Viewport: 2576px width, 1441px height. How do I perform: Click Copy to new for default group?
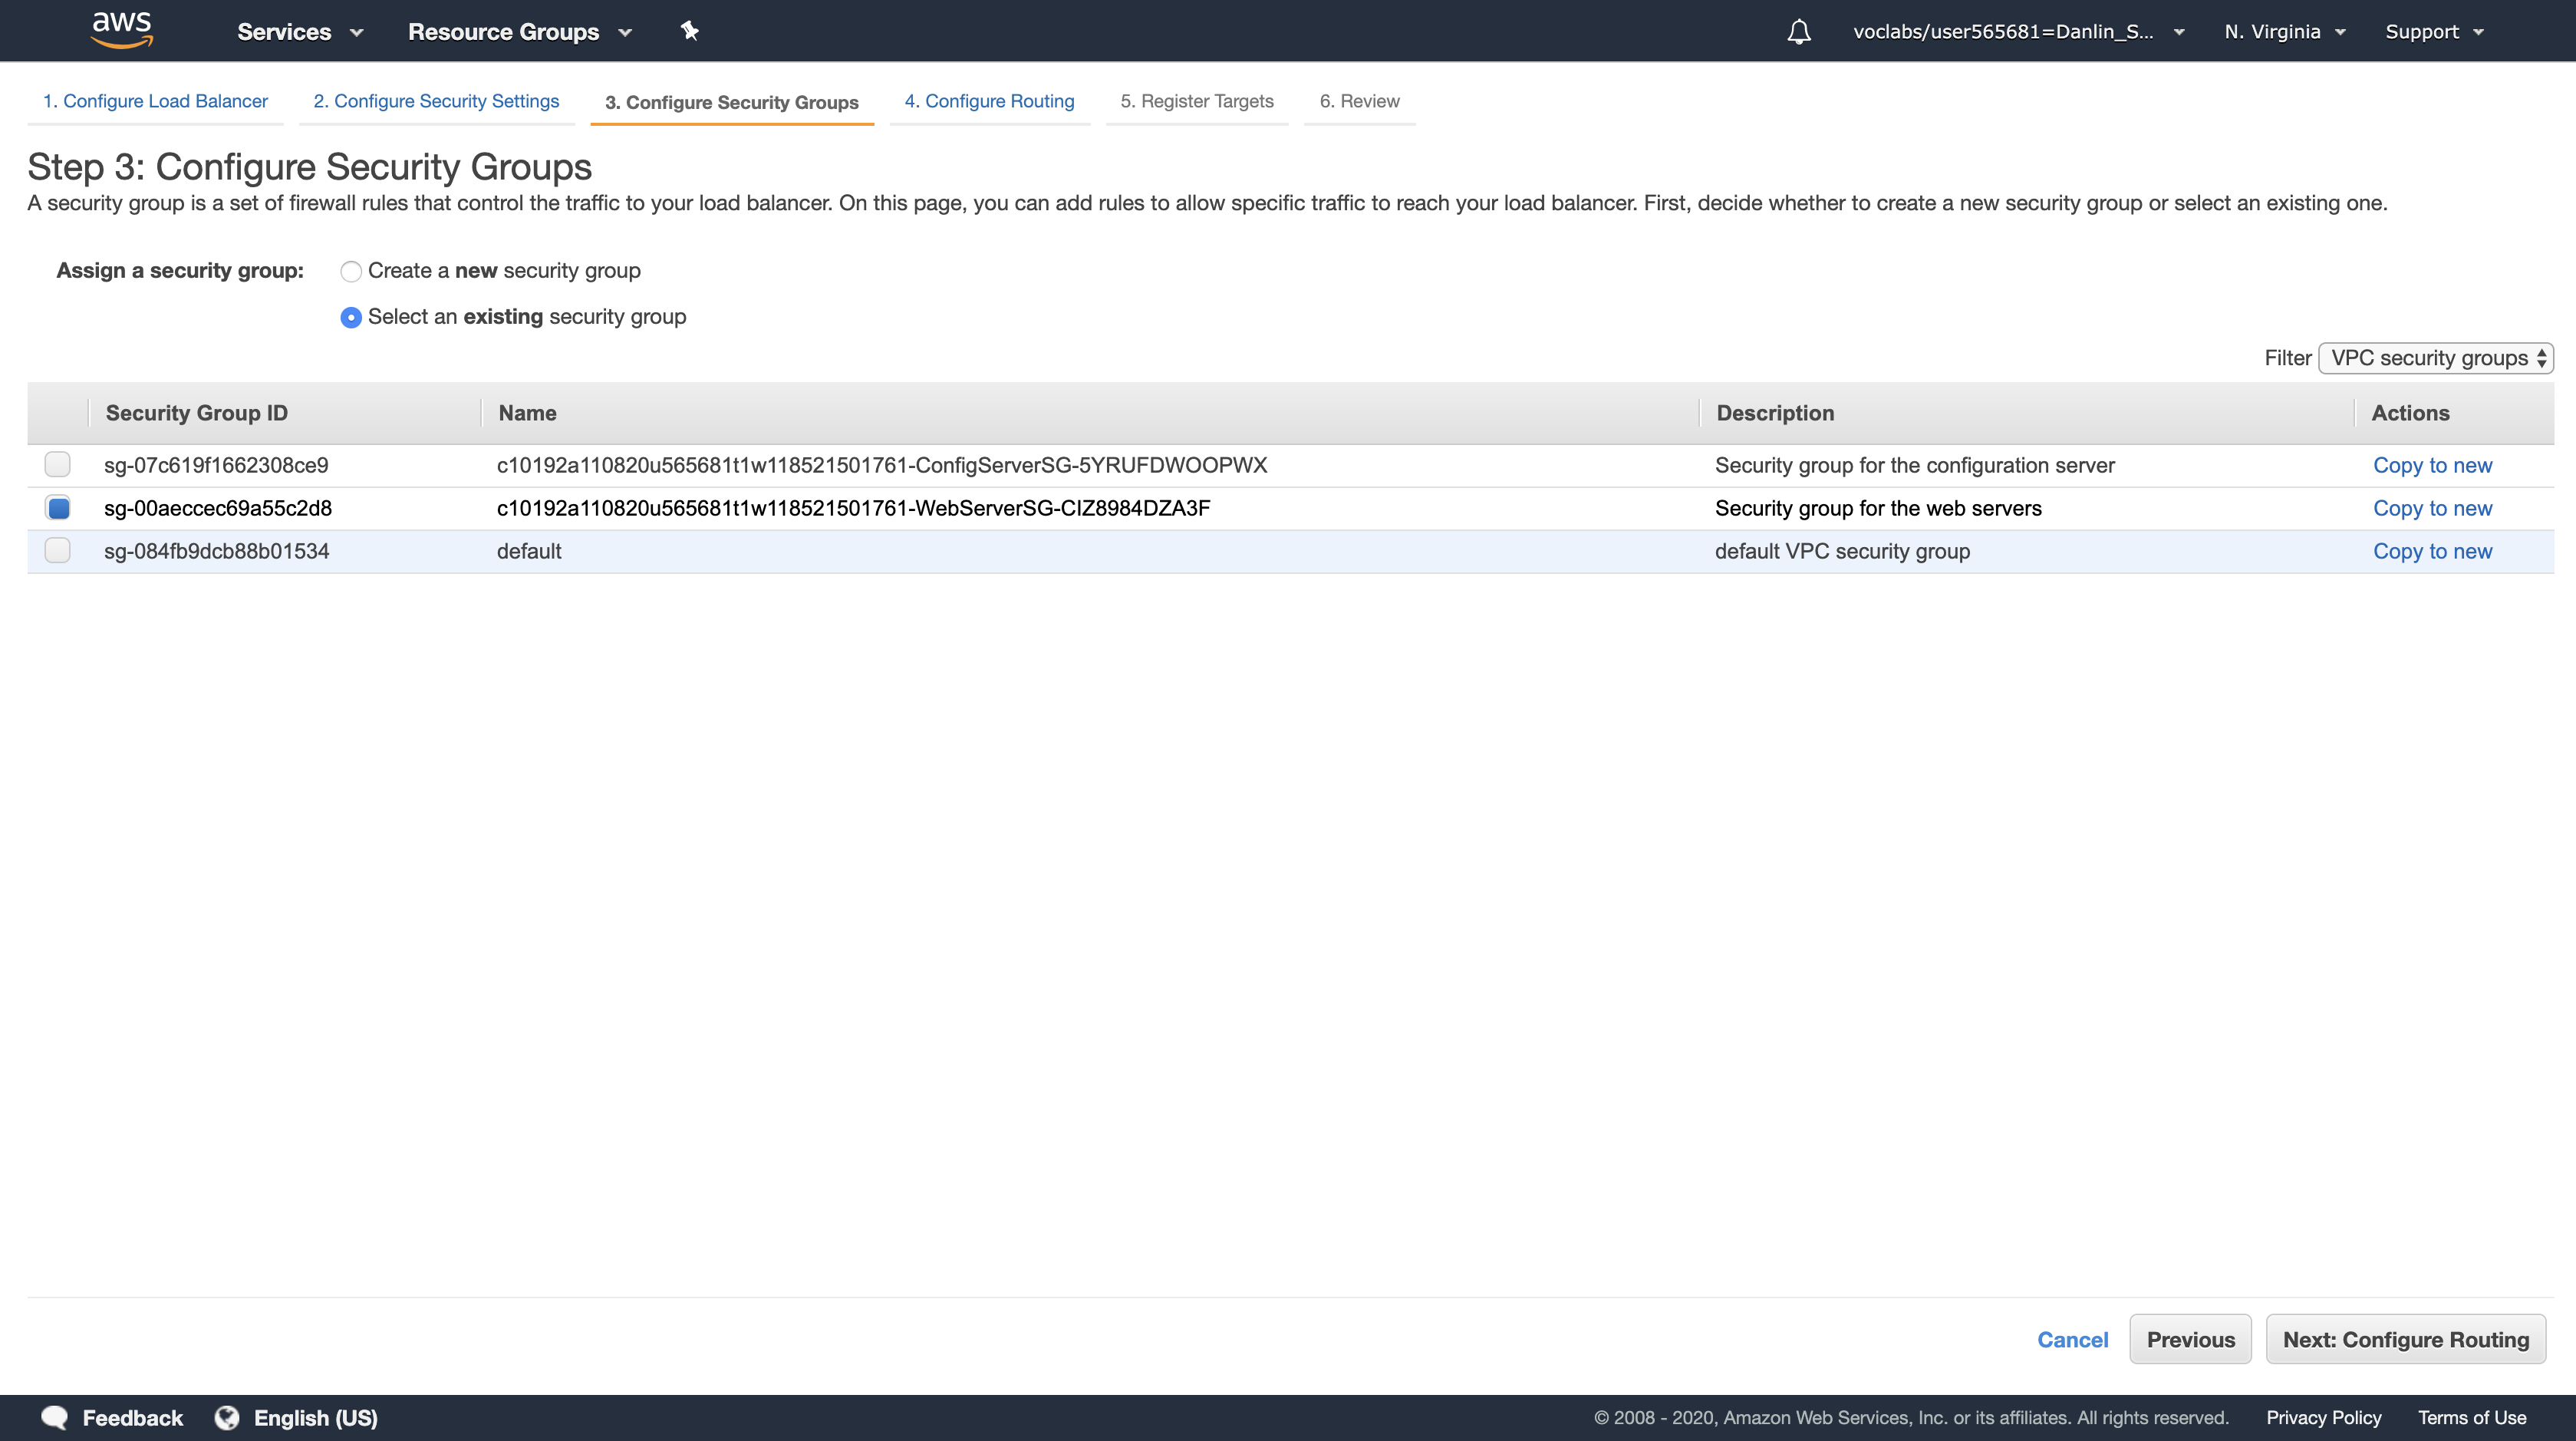coord(2432,551)
